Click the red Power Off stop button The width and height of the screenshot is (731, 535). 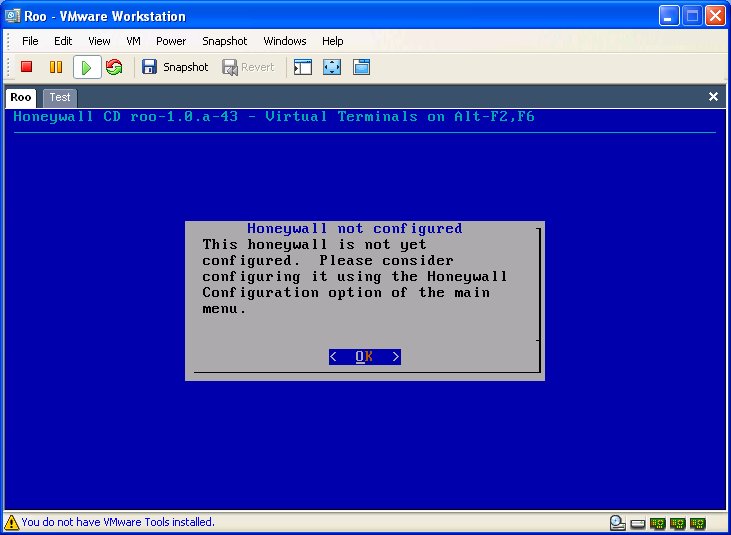27,67
